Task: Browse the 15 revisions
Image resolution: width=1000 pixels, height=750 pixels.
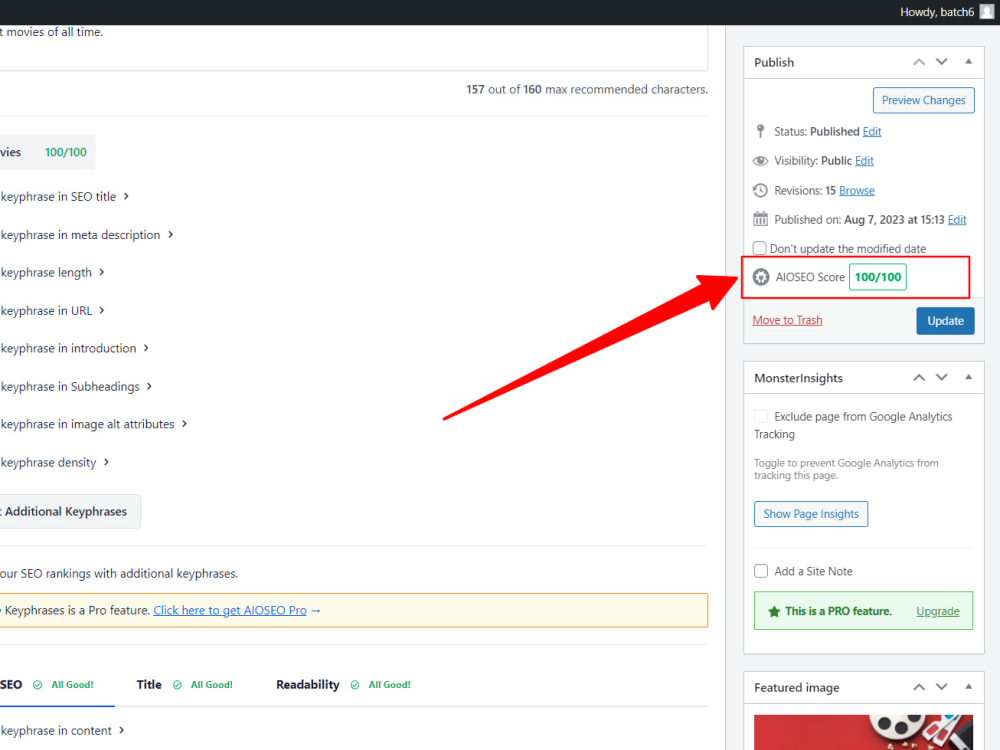Action: (x=857, y=190)
